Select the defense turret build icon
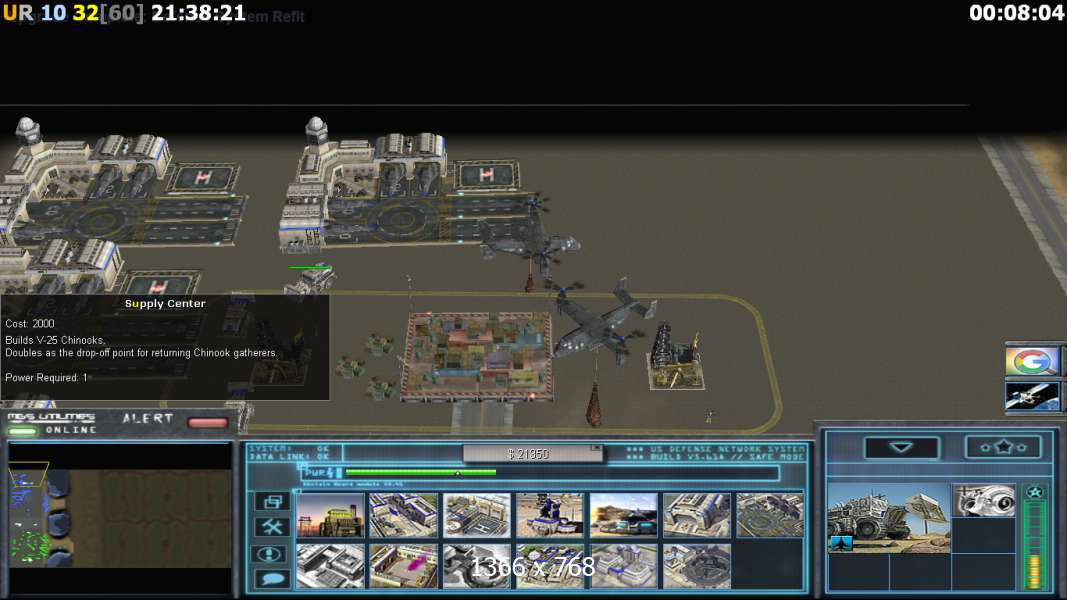 point(550,515)
